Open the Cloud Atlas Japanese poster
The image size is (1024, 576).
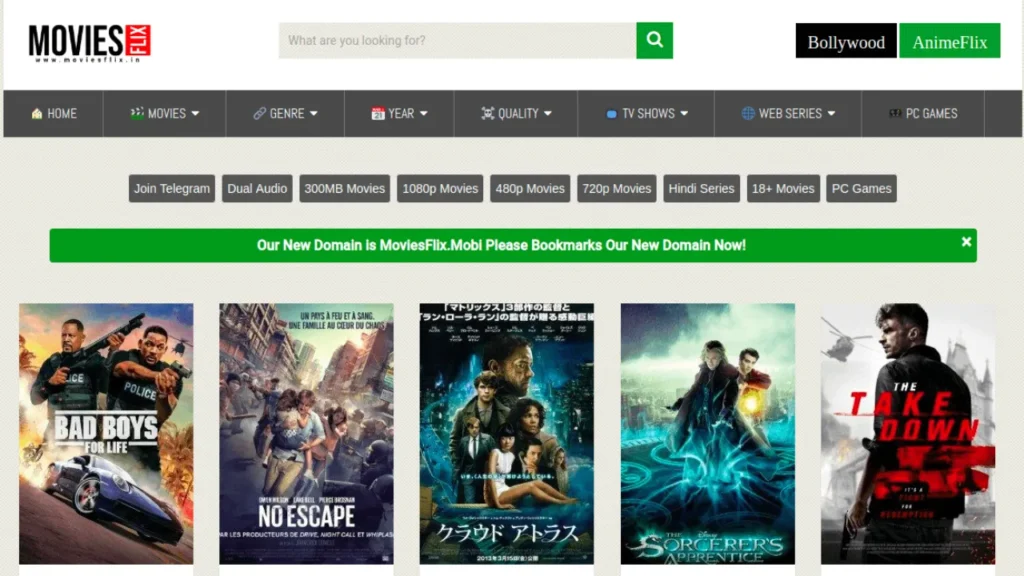click(507, 434)
